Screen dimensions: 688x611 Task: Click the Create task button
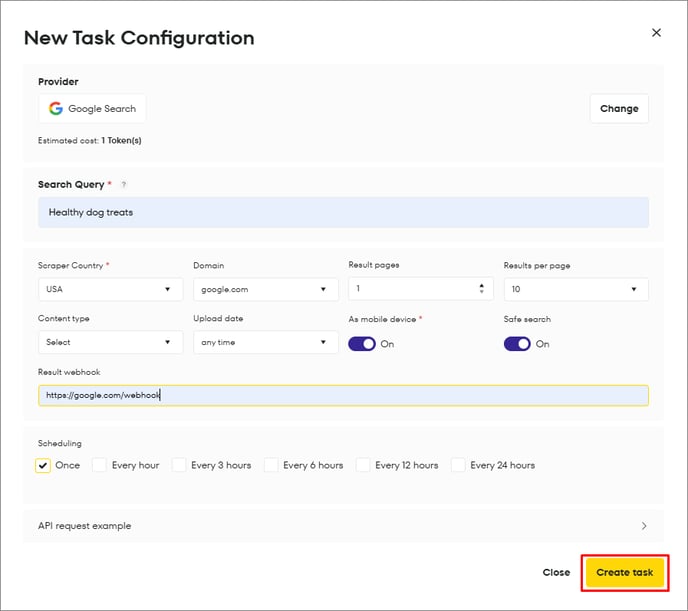[x=624, y=572]
